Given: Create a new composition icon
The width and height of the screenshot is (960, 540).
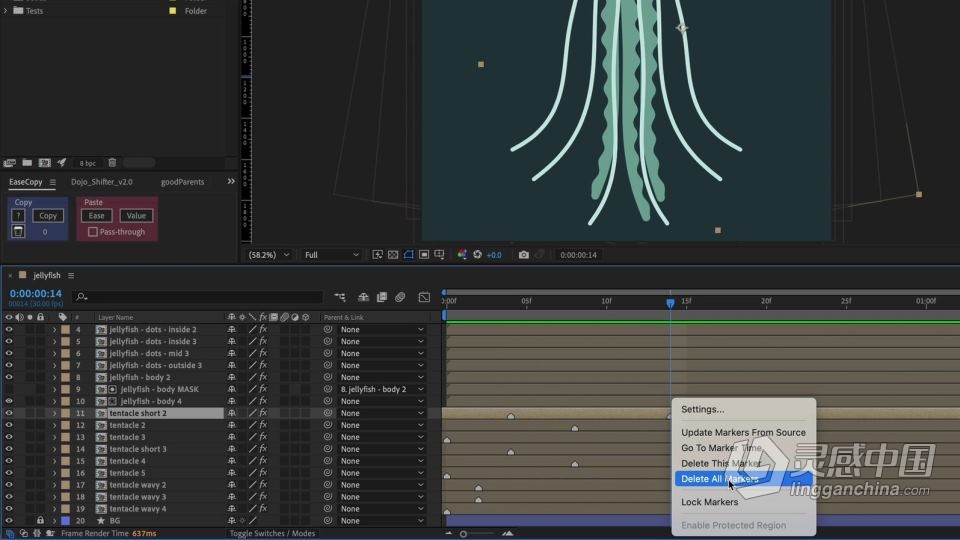Looking at the screenshot, I should [x=45, y=163].
